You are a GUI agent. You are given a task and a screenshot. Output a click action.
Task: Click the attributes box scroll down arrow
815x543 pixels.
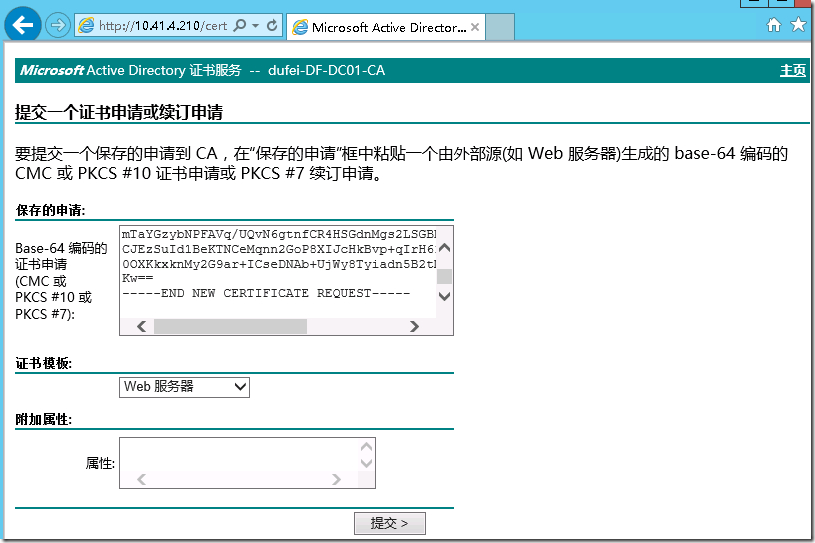pos(366,463)
